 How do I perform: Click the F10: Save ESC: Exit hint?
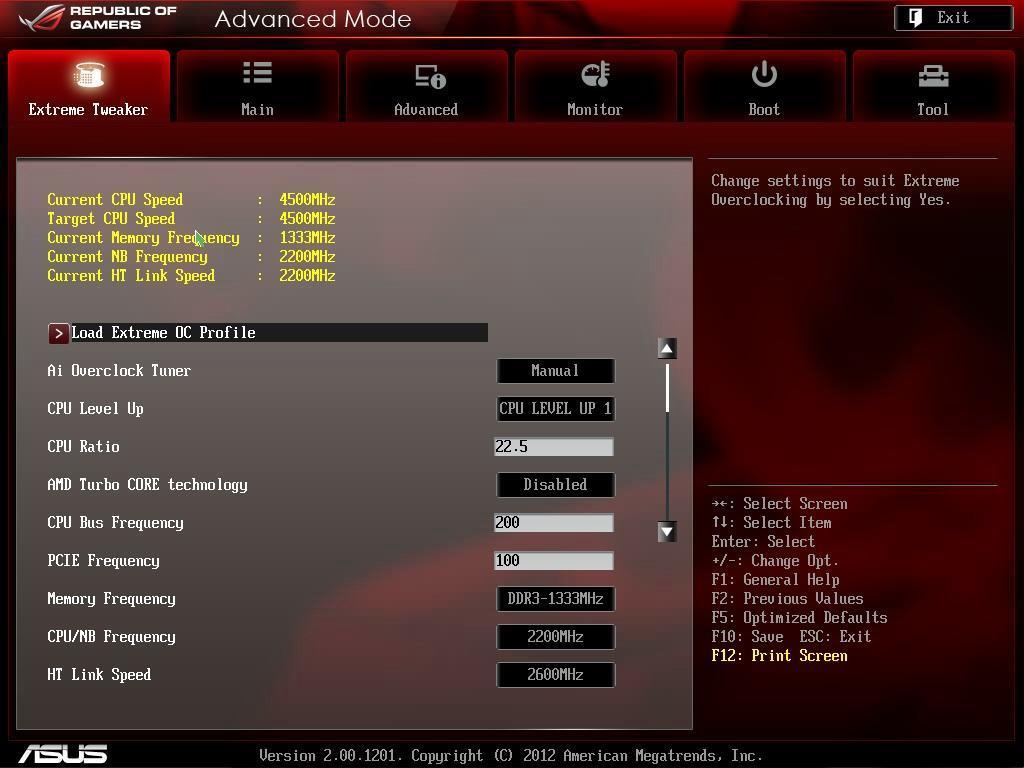[x=791, y=636]
